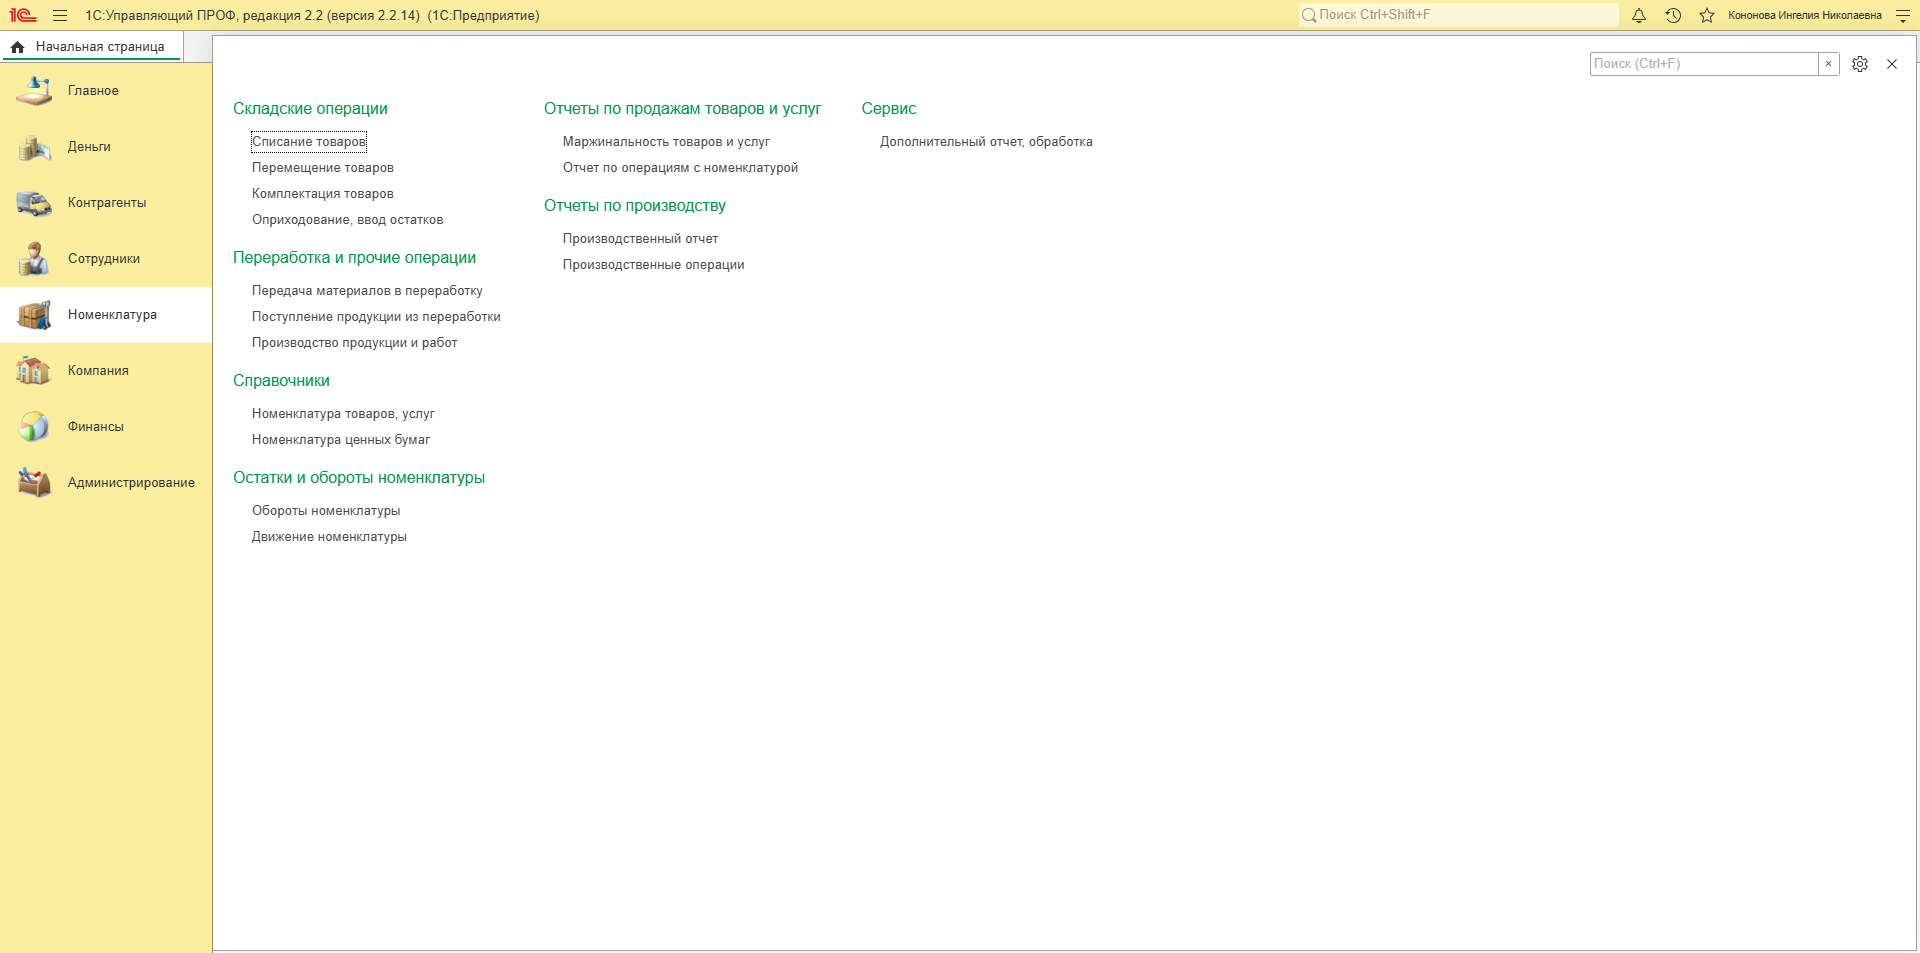The height and width of the screenshot is (953, 1920).
Task: Open the Финансы pie chart icon
Action: [x=34, y=427]
